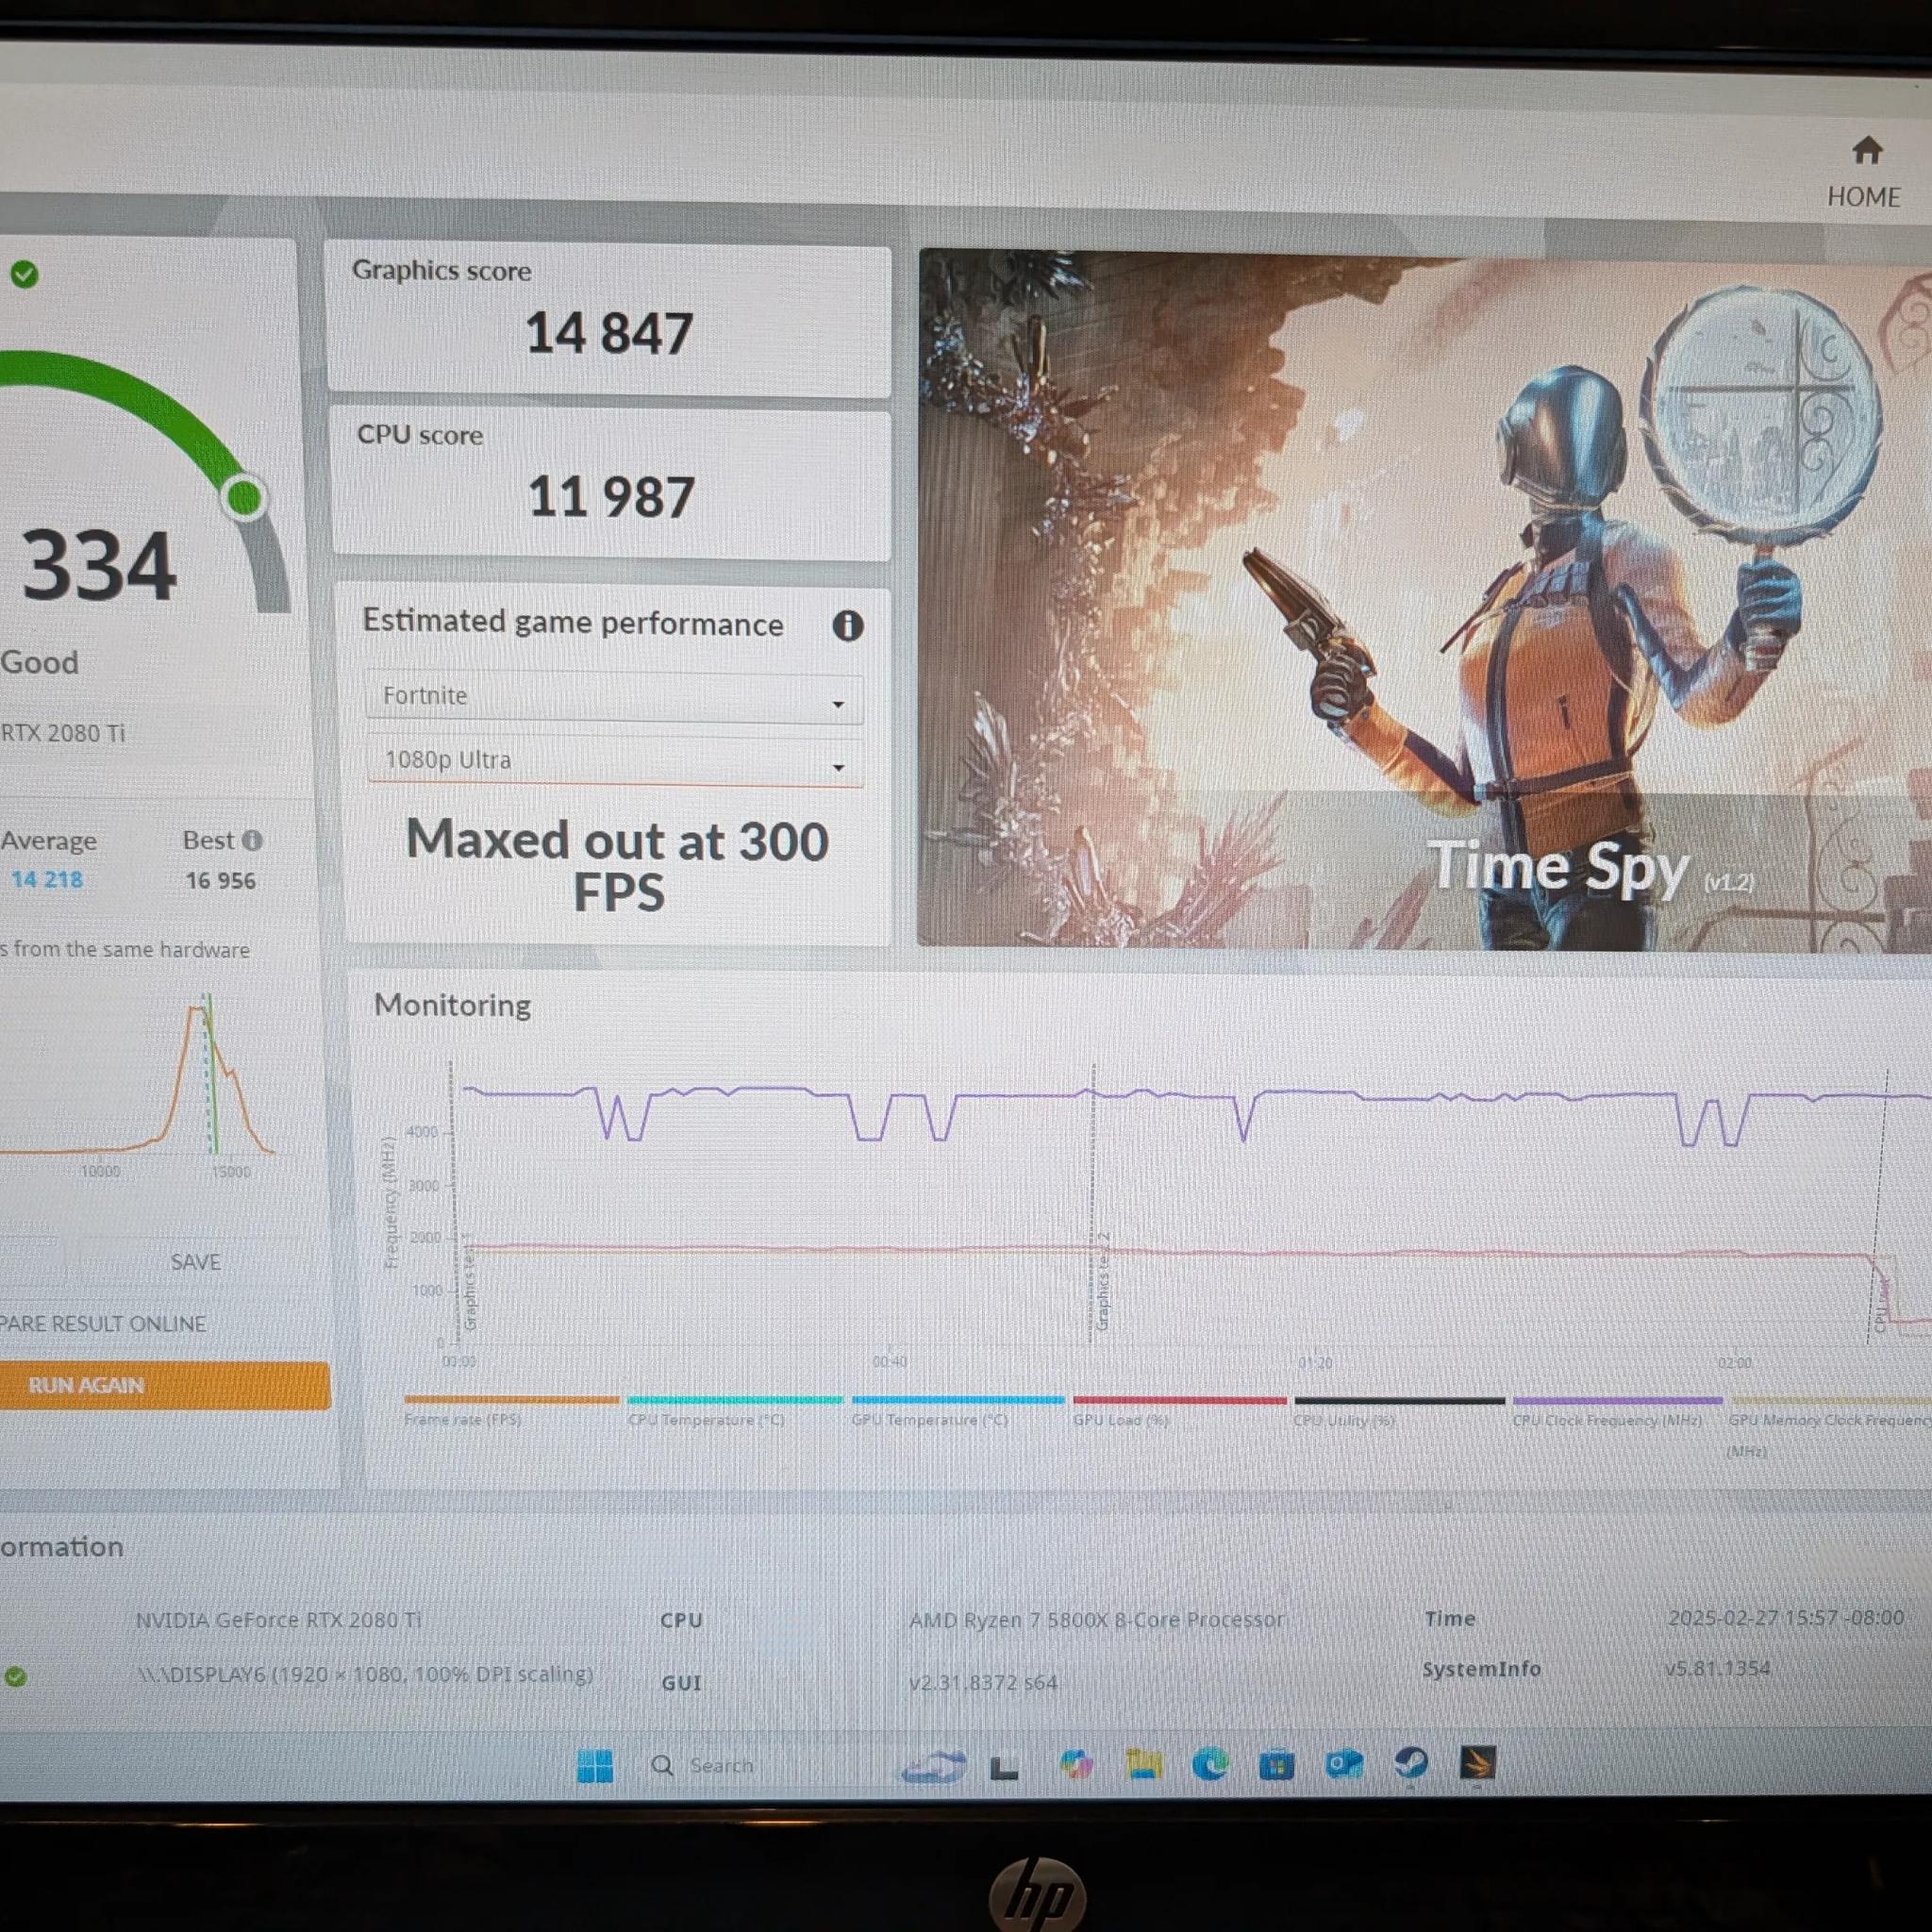Click the NVIDIA GeForce RTX 2080 Ti text

(278, 1620)
